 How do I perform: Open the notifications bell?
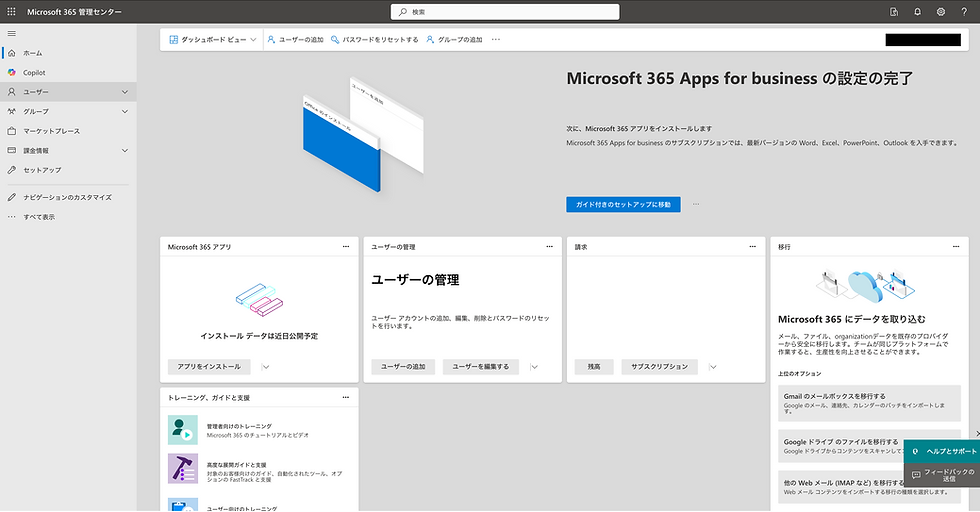(x=917, y=12)
